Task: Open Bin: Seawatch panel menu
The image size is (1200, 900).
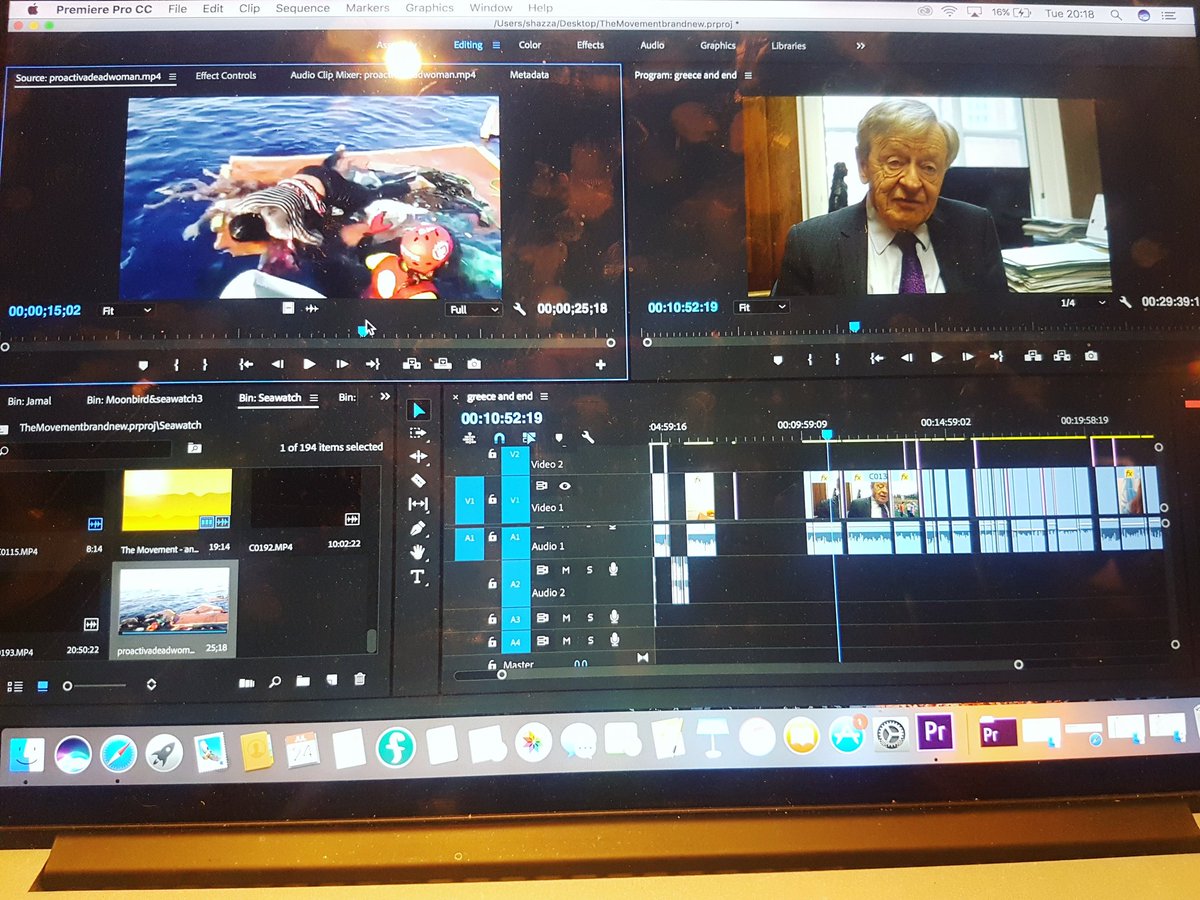Action: pos(313,398)
